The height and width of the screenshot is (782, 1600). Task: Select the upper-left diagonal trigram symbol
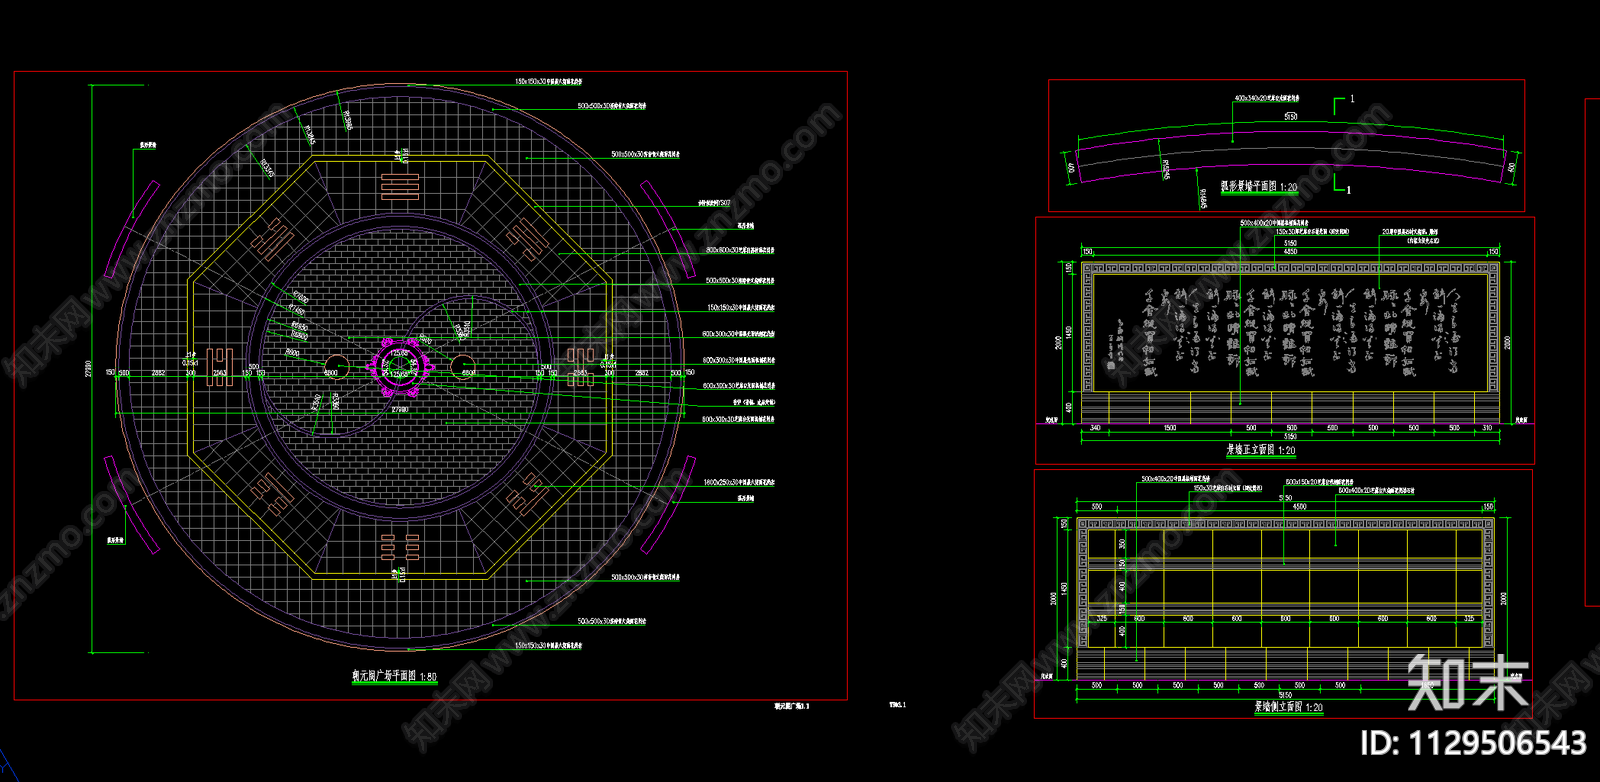click(x=271, y=241)
